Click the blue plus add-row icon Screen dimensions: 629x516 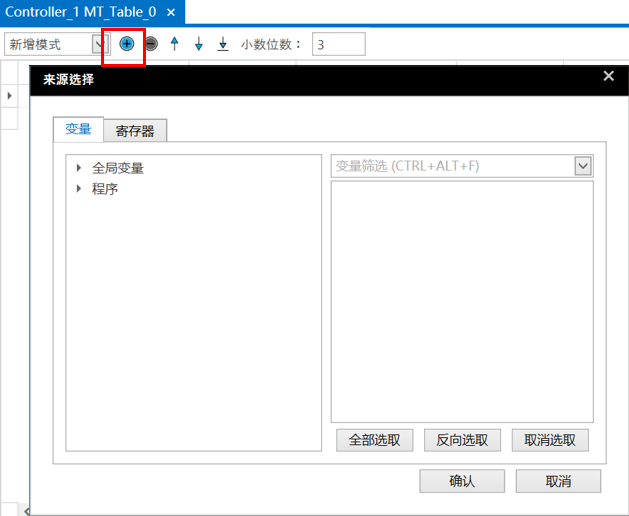(127, 44)
